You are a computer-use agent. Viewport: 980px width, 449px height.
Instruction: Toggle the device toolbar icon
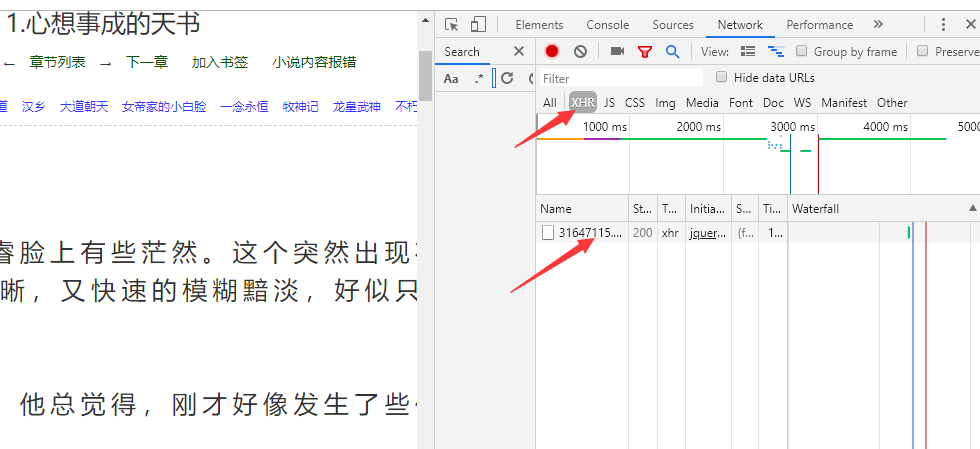tap(478, 24)
